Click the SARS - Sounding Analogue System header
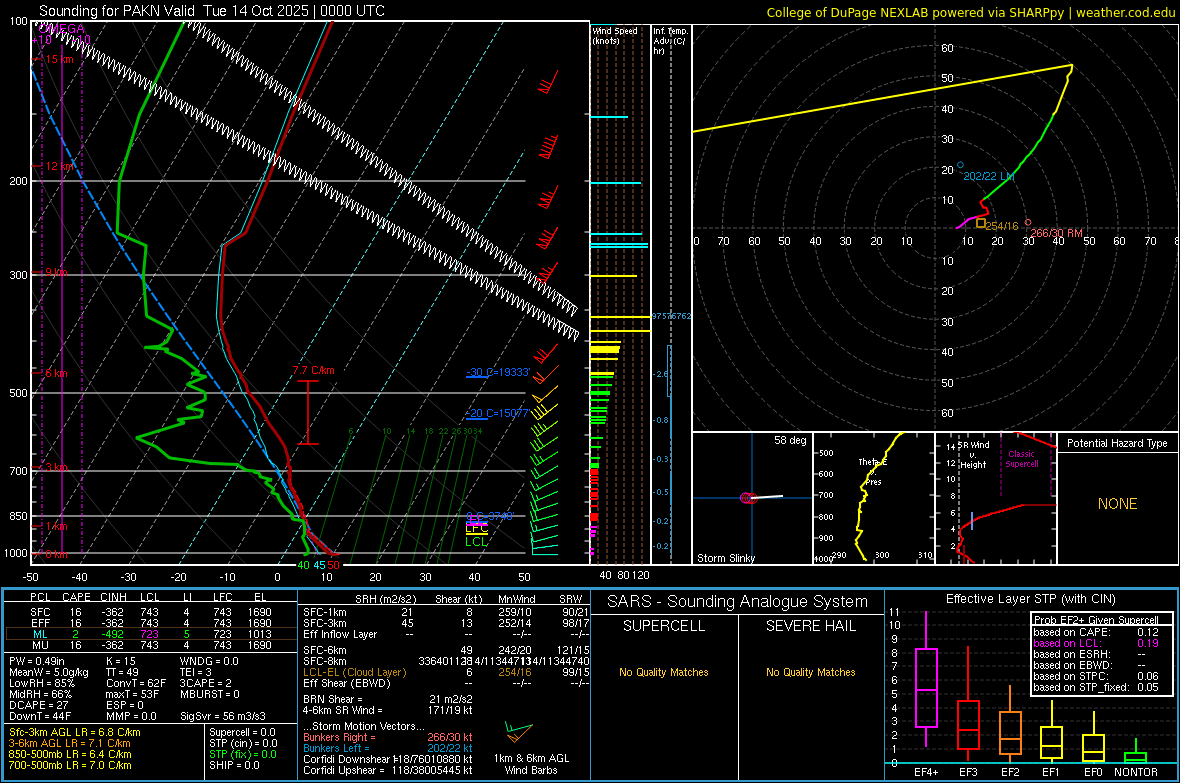The height and width of the screenshot is (783, 1180). coord(737,602)
